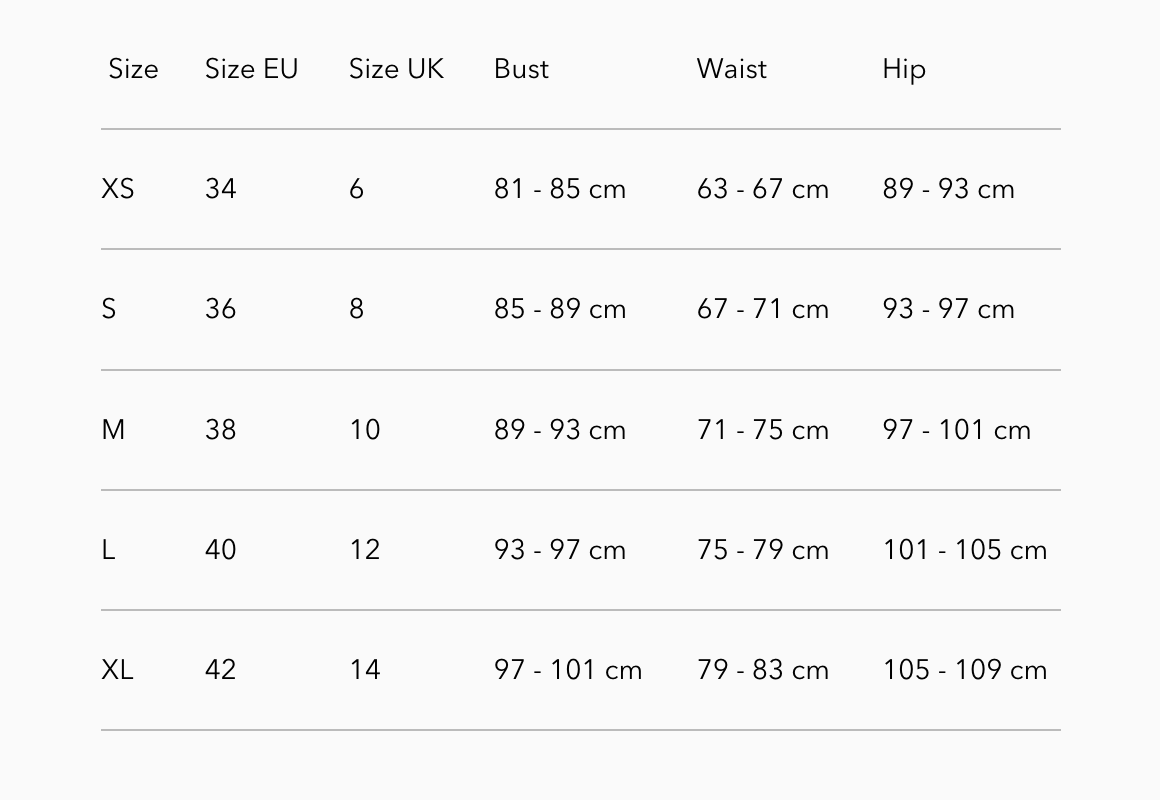Click the L size label
Viewport: 1160px width, 800px height.
(108, 550)
